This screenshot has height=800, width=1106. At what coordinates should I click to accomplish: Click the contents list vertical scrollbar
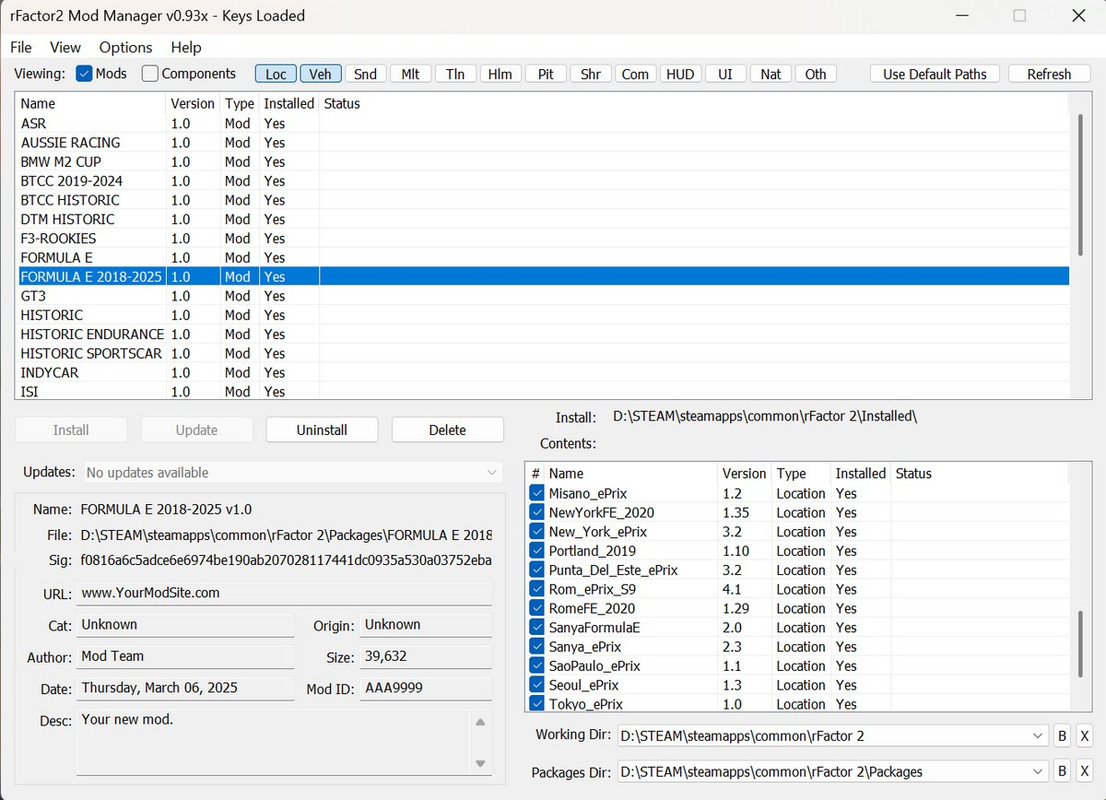coord(1080,643)
